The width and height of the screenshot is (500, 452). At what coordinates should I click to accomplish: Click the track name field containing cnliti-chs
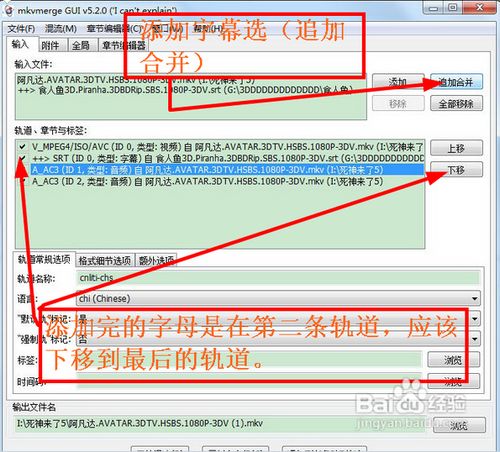coord(278,278)
